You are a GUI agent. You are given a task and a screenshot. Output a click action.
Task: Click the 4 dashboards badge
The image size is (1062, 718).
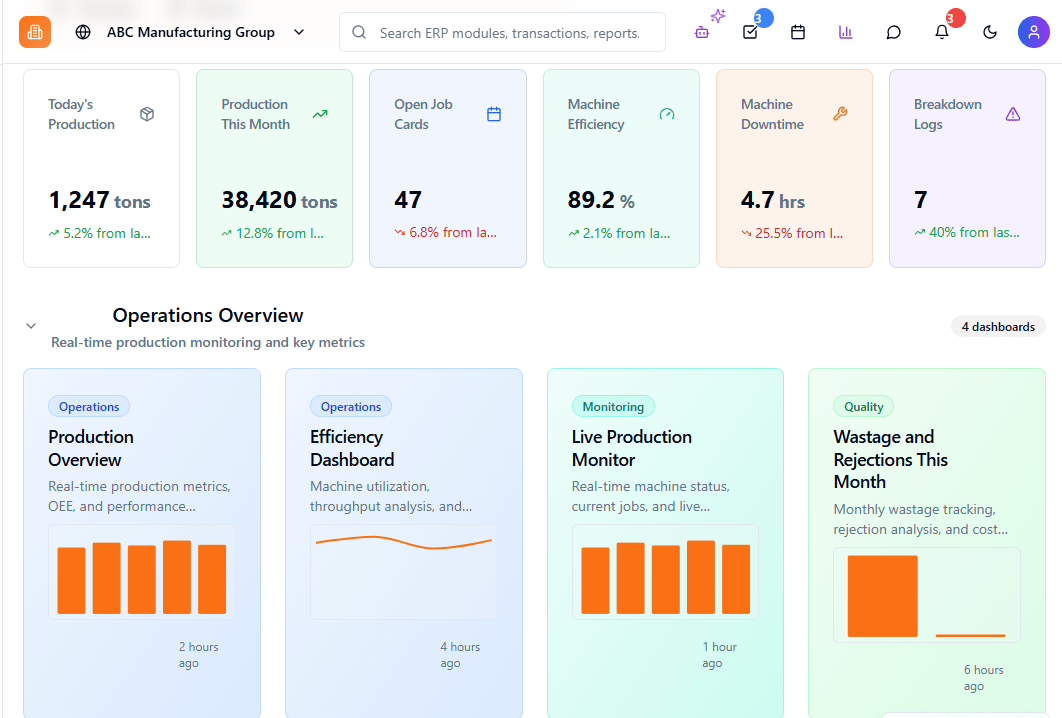coord(998,327)
